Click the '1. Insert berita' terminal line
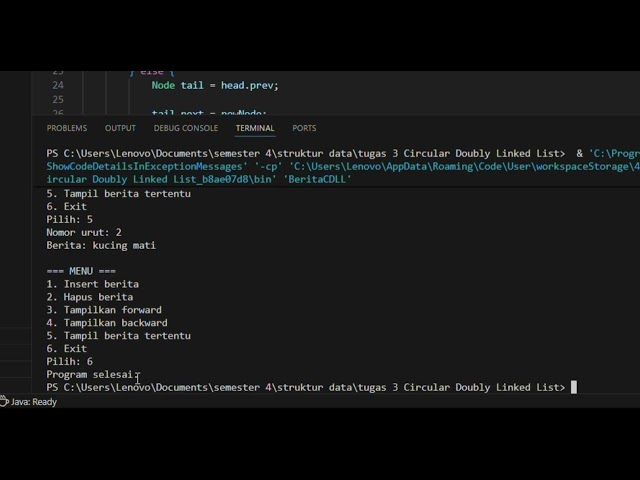Screen dimensions: 640x480 click(x=93, y=284)
